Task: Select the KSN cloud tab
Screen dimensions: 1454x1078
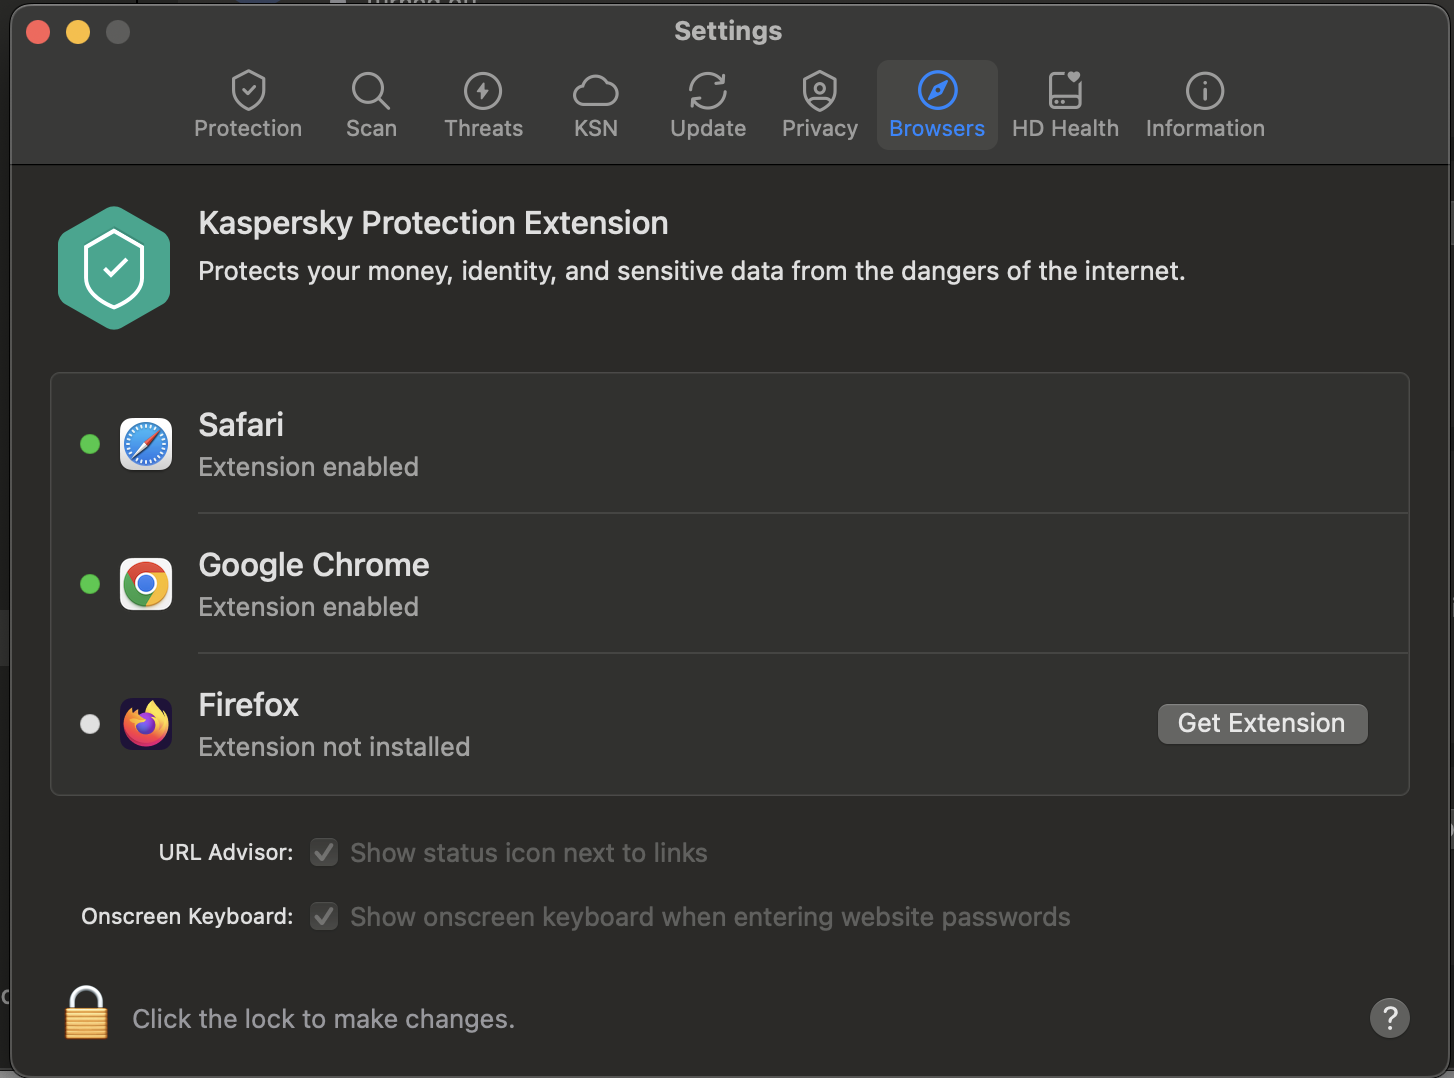Action: tap(596, 105)
